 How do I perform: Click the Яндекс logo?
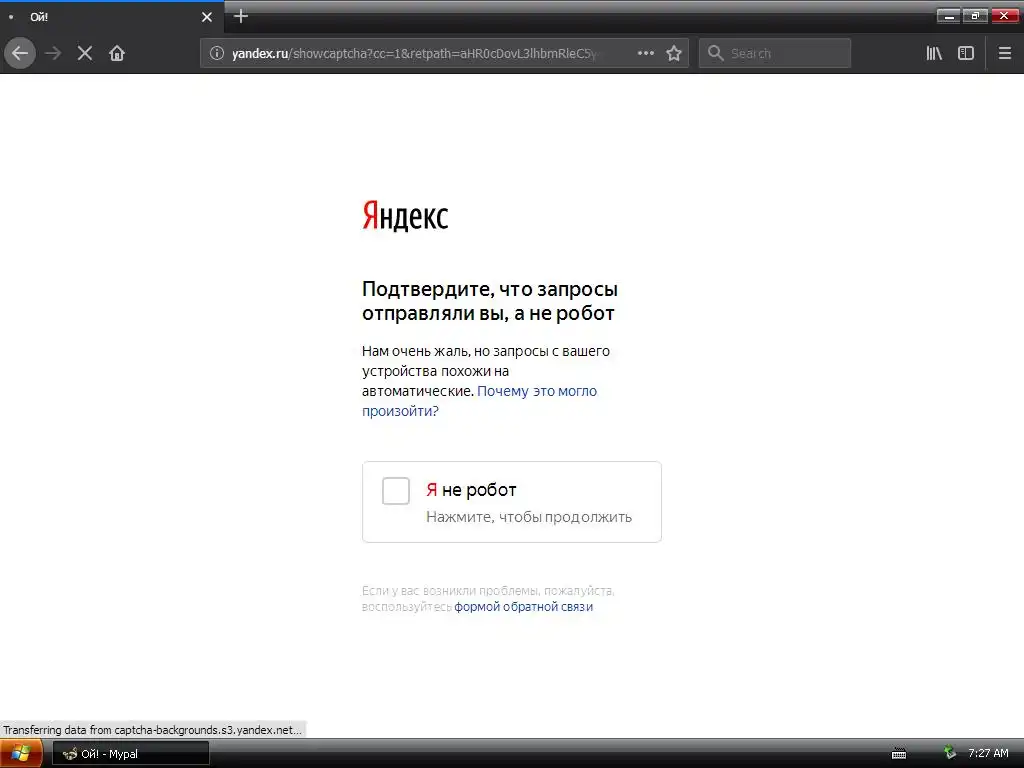coord(406,216)
